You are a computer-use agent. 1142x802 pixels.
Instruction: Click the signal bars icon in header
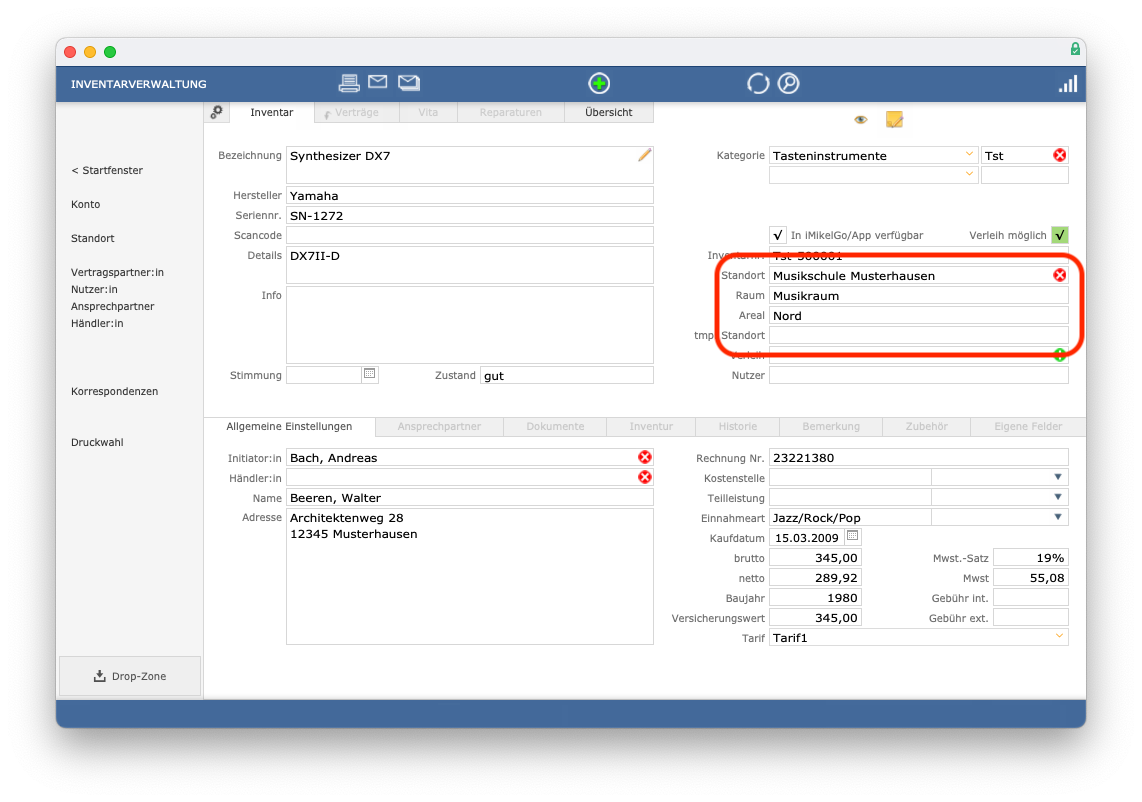(x=1068, y=84)
